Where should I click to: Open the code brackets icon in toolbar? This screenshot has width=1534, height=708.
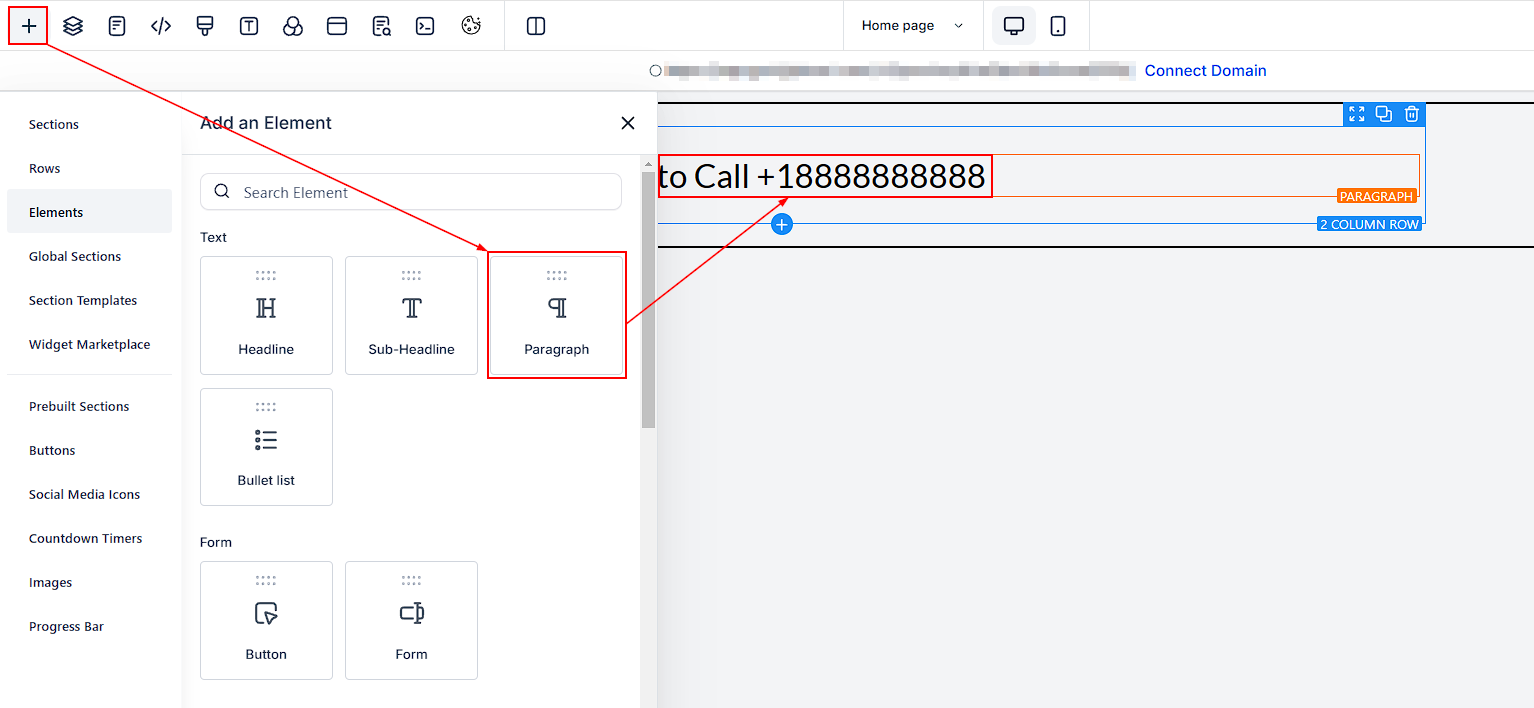pos(161,26)
